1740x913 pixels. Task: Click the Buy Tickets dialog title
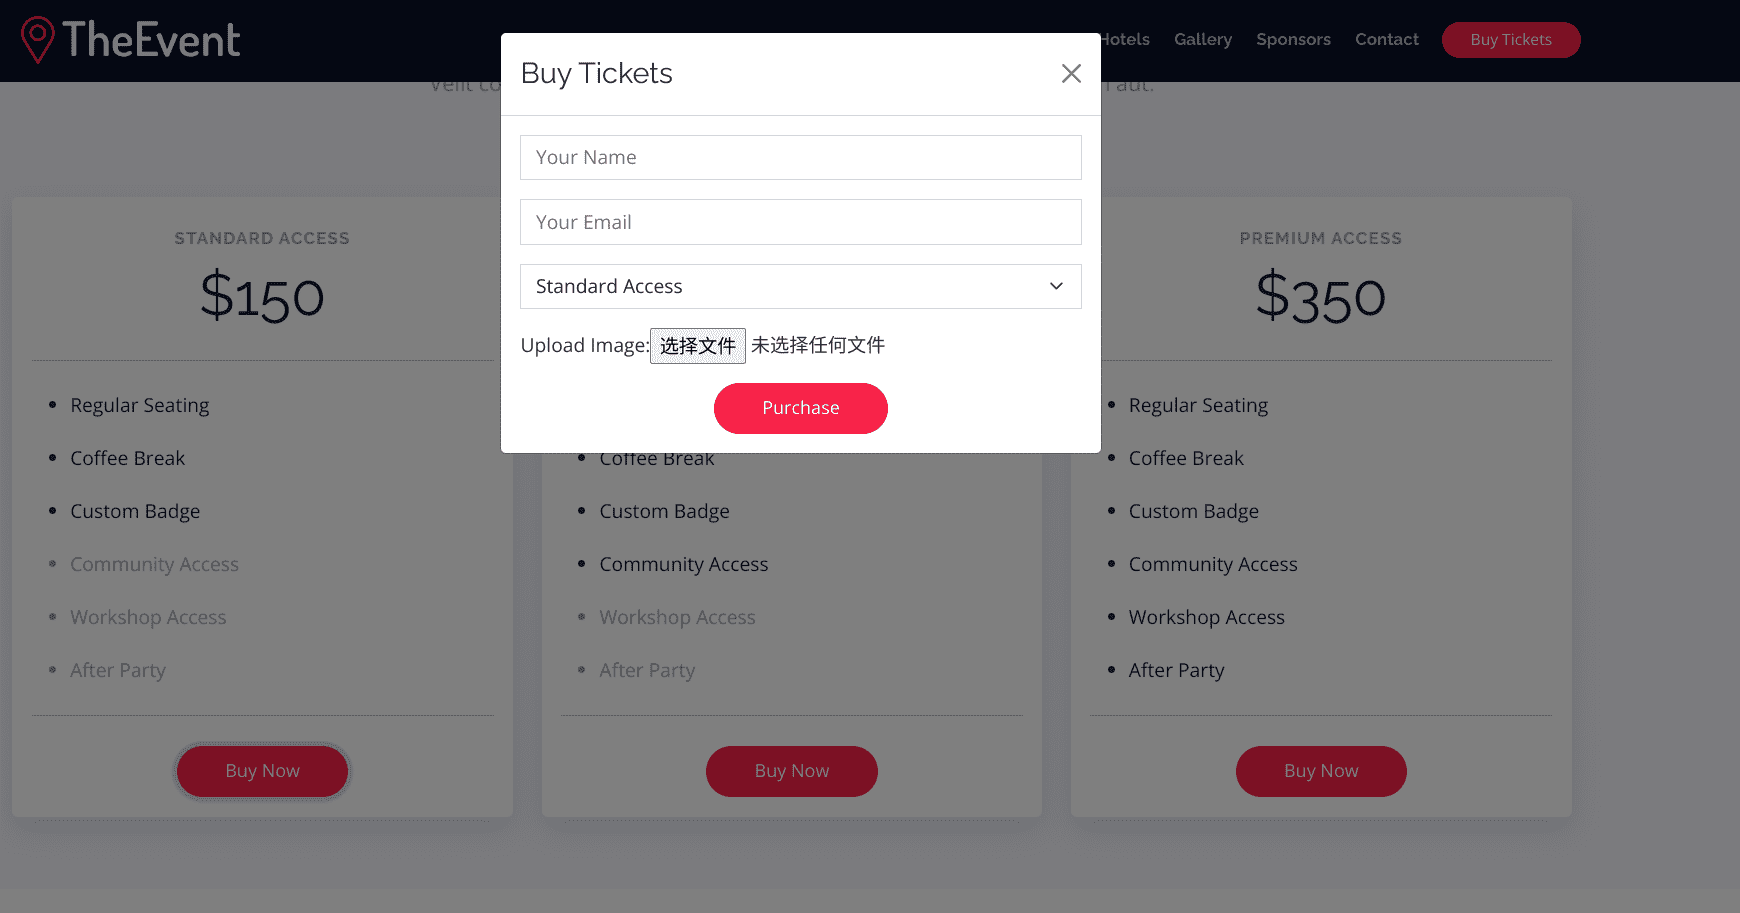596,73
